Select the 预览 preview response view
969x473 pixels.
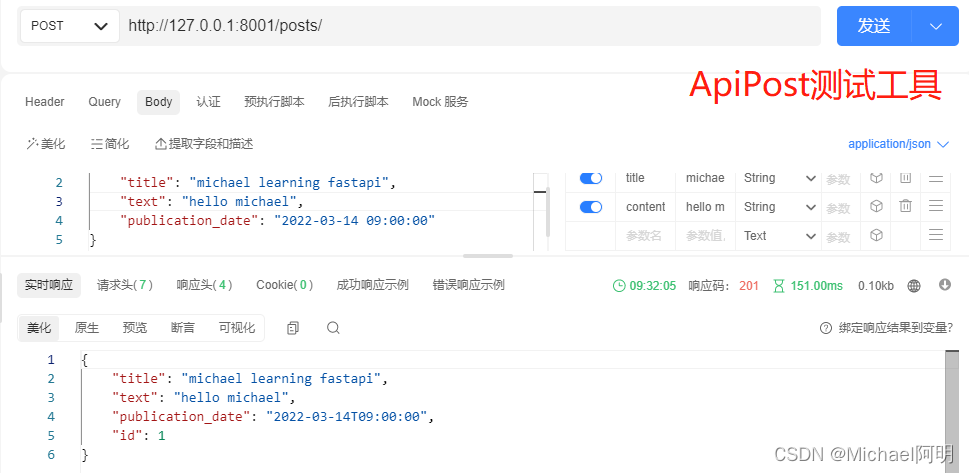pyautogui.click(x=135, y=328)
